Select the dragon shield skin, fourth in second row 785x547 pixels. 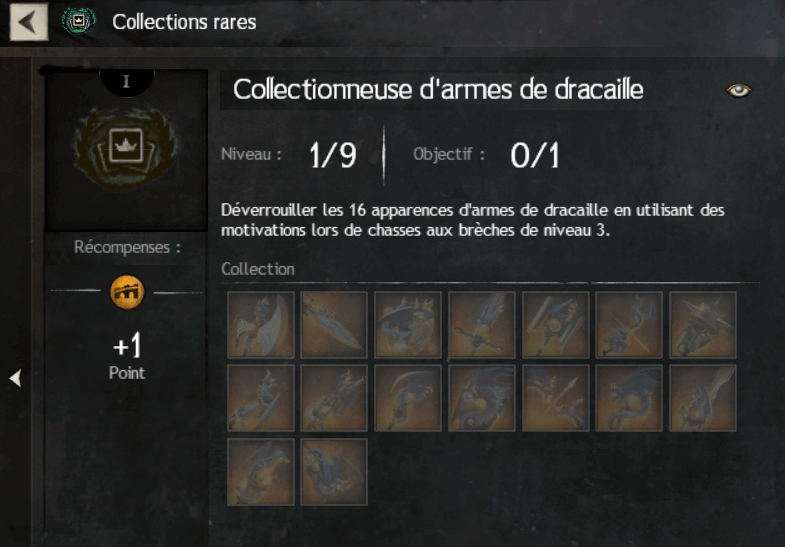[482, 398]
